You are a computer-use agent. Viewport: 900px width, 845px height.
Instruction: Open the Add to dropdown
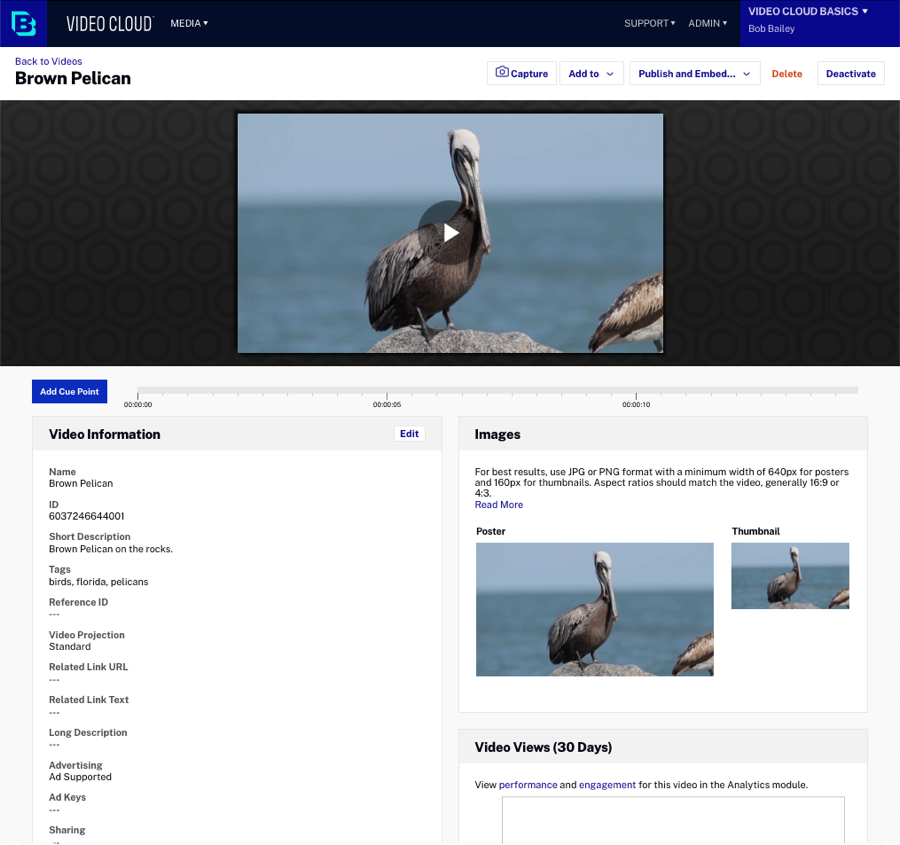pyautogui.click(x=591, y=74)
